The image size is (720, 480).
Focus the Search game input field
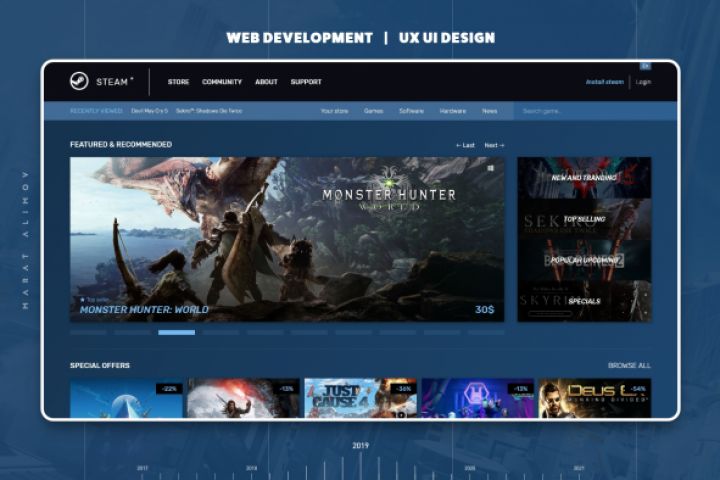click(595, 111)
